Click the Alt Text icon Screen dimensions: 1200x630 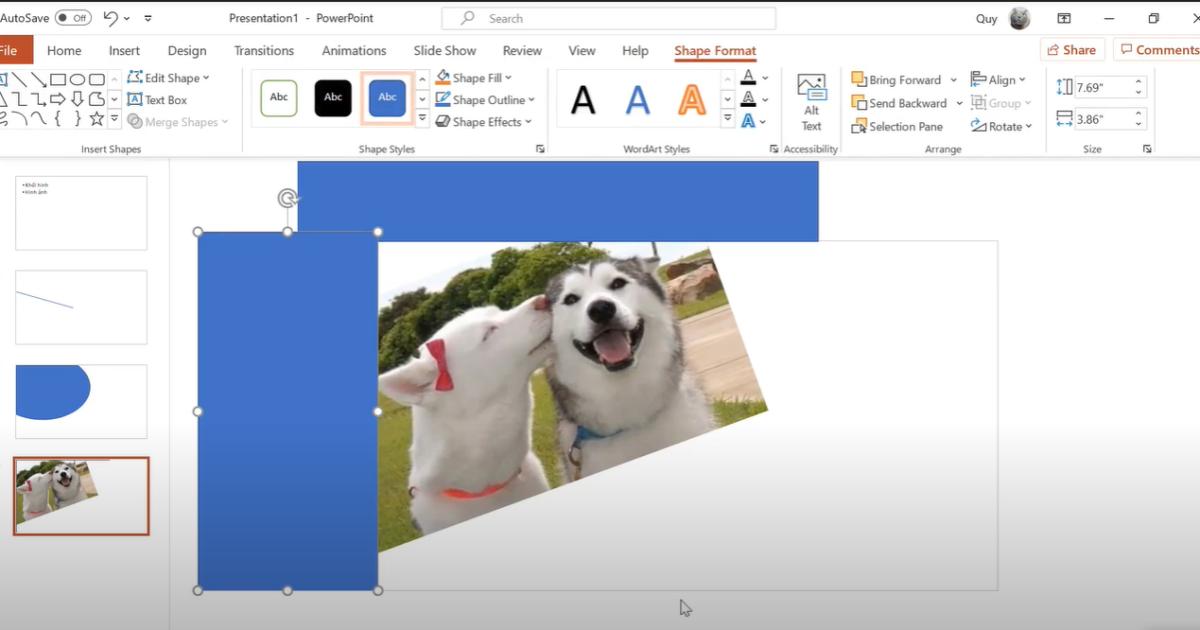click(x=811, y=101)
